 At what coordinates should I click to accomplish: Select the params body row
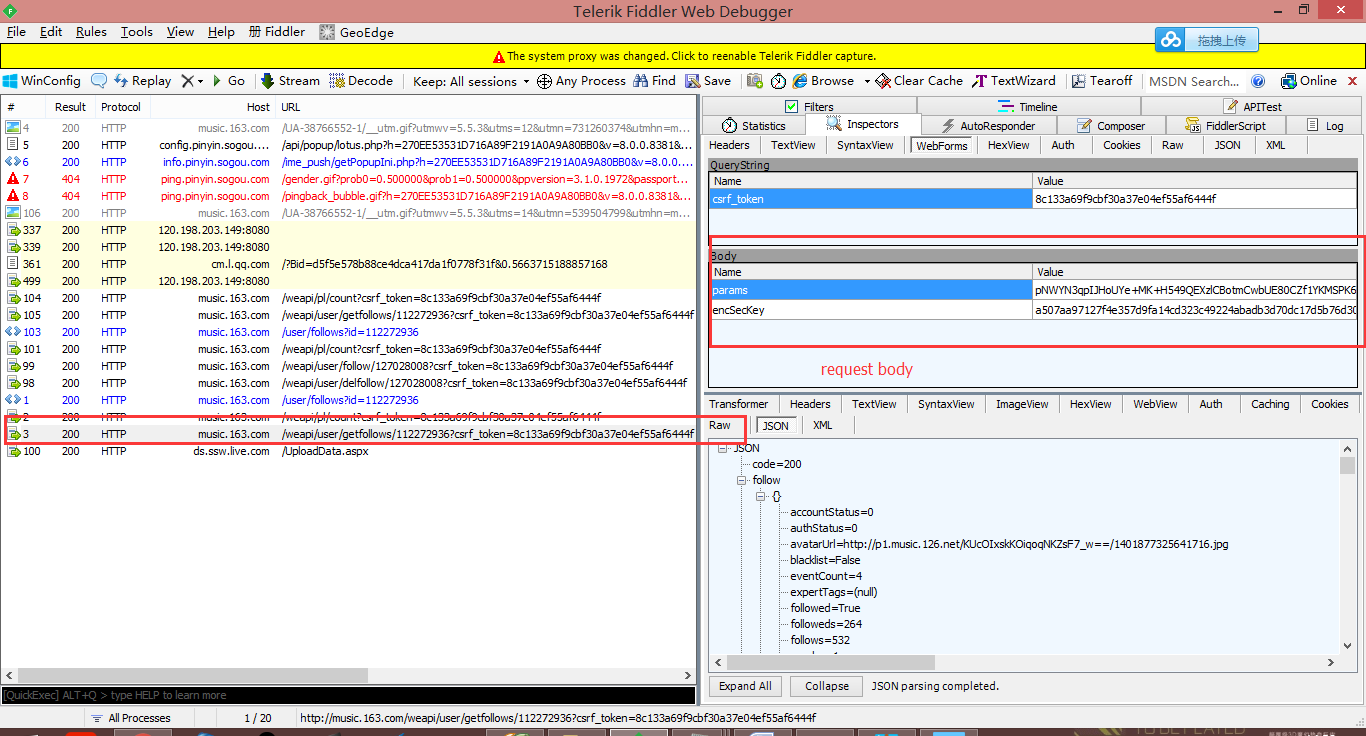click(x=1033, y=290)
